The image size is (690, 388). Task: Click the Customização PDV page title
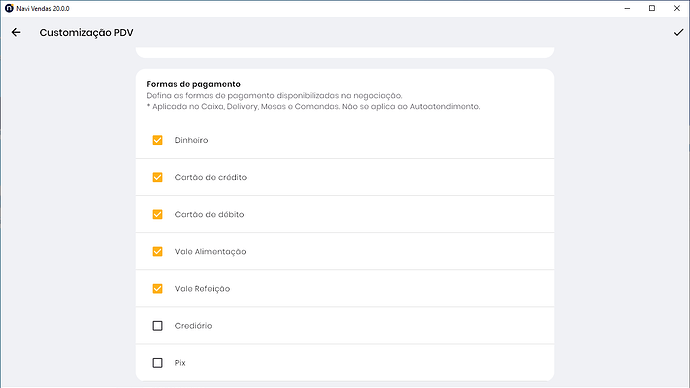[86, 33]
